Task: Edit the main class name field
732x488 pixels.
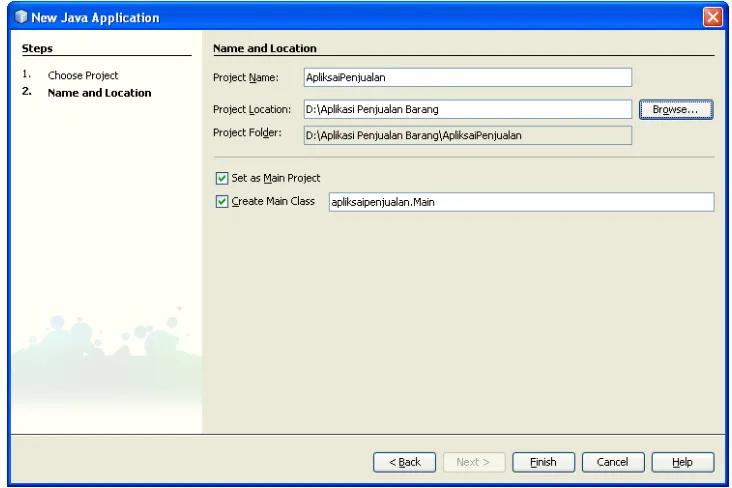Action: pos(521,202)
